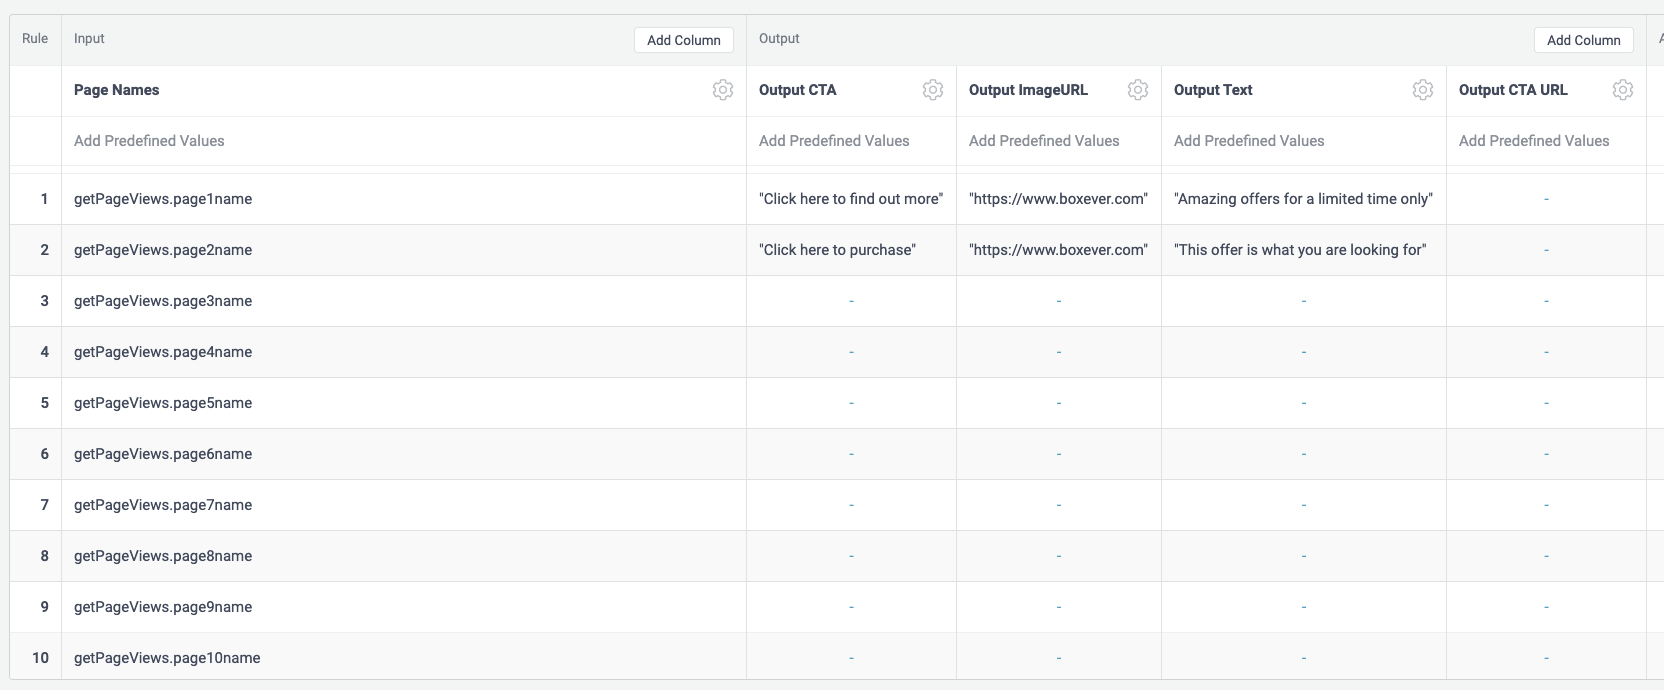Image resolution: width=1664 pixels, height=690 pixels.
Task: Edit "Click here to purchase" CTA cell
Action: point(838,250)
